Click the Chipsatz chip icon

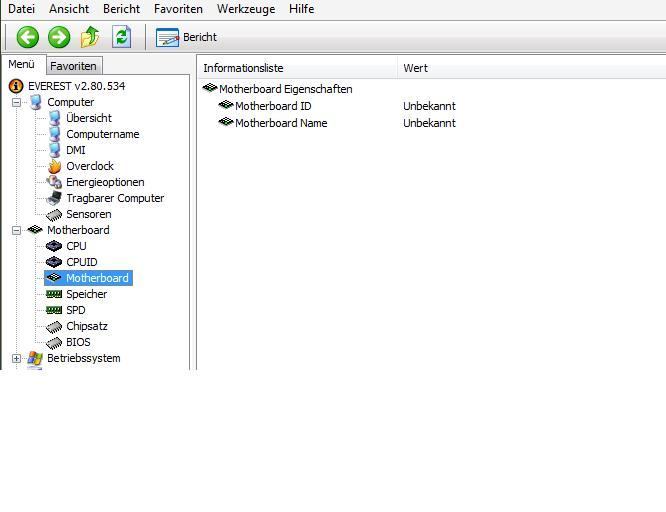coord(54,327)
